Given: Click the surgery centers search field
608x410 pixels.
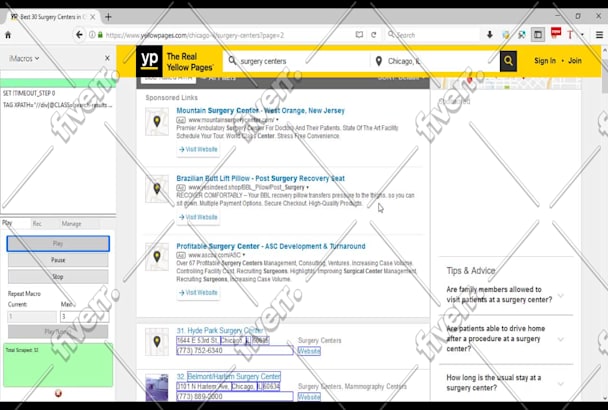Looking at the screenshot, I should (x=297, y=61).
